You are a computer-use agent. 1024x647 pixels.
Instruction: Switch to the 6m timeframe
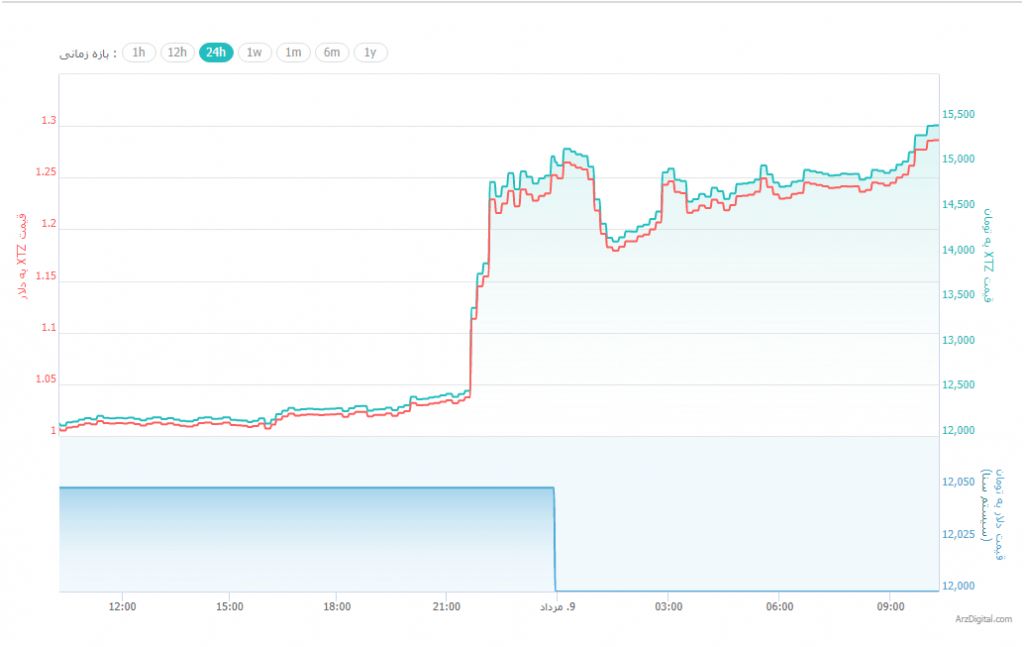[x=331, y=53]
